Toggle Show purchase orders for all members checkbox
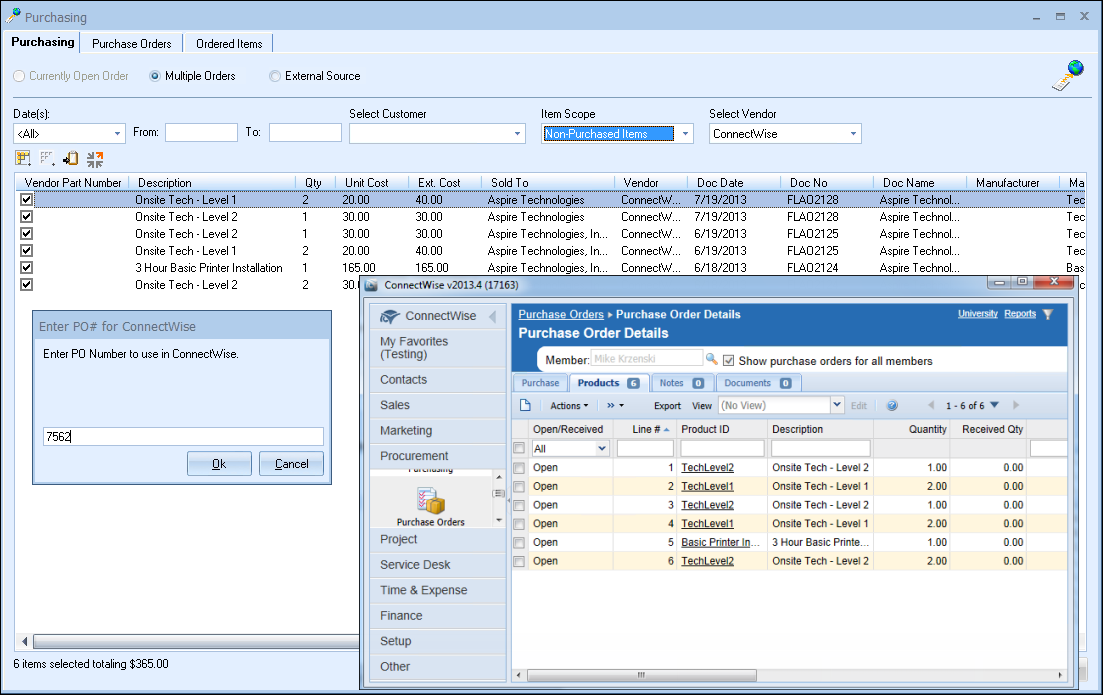This screenshot has height=695, width=1103. pos(729,361)
